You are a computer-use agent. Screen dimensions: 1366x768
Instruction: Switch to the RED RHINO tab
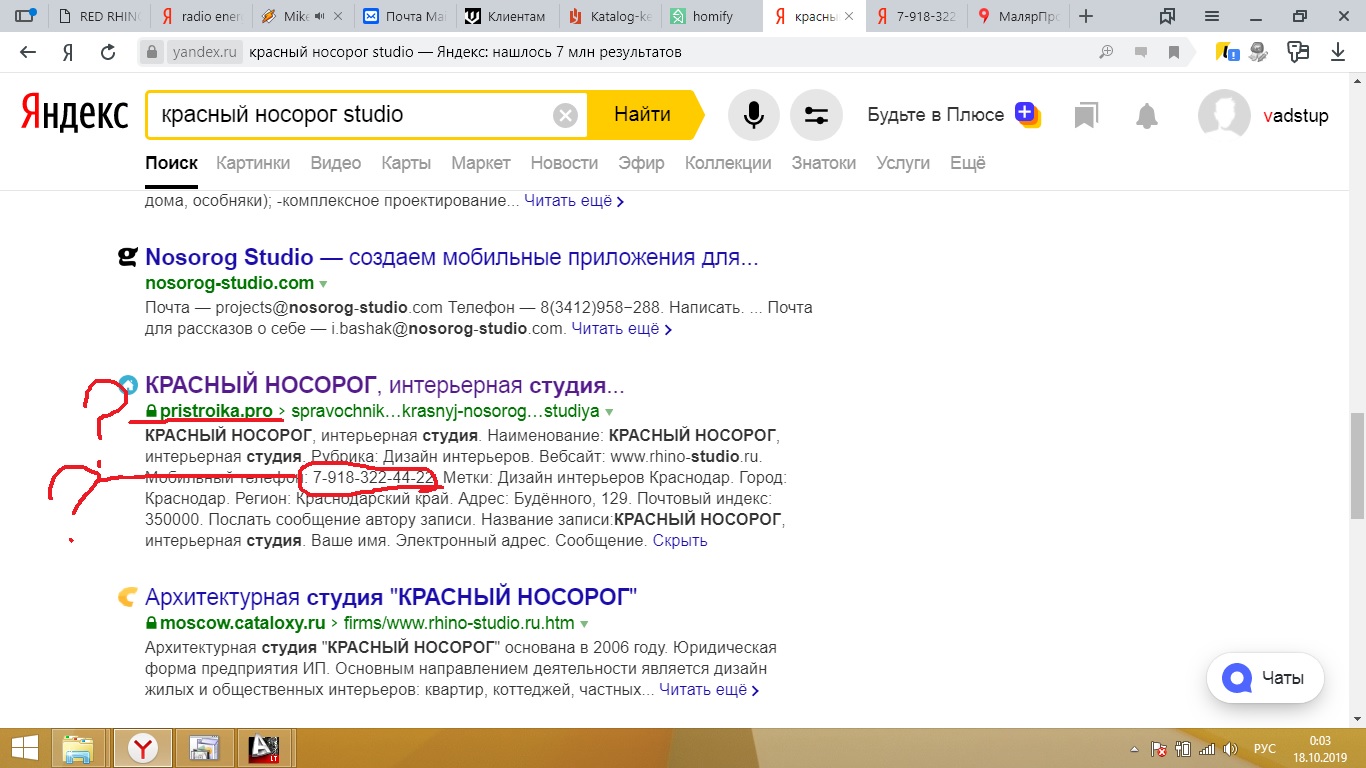click(100, 16)
